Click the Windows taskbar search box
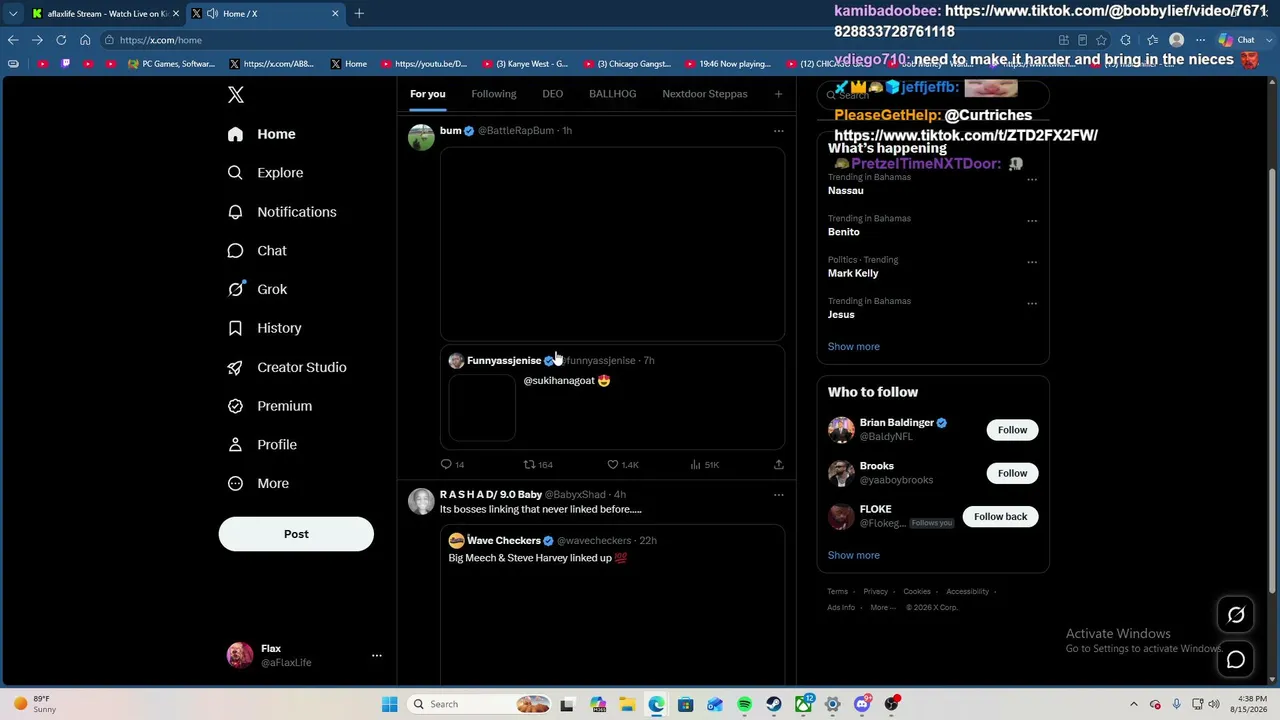This screenshot has width=1280, height=720. (480, 704)
